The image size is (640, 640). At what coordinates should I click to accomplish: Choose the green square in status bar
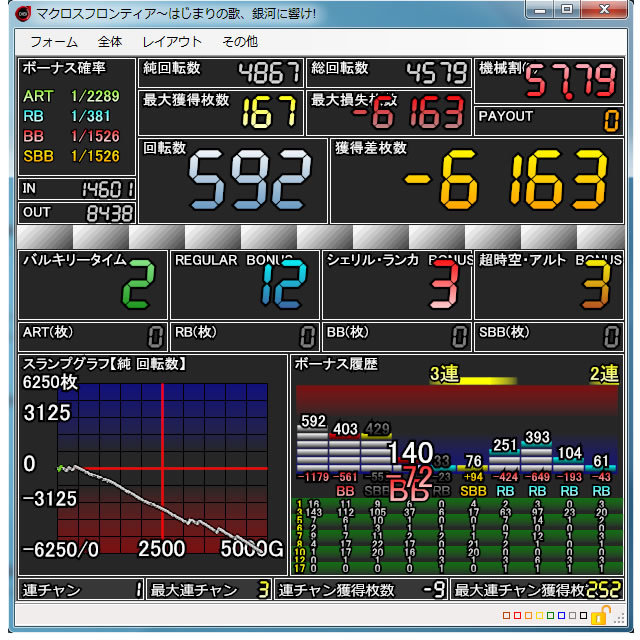[x=550, y=616]
